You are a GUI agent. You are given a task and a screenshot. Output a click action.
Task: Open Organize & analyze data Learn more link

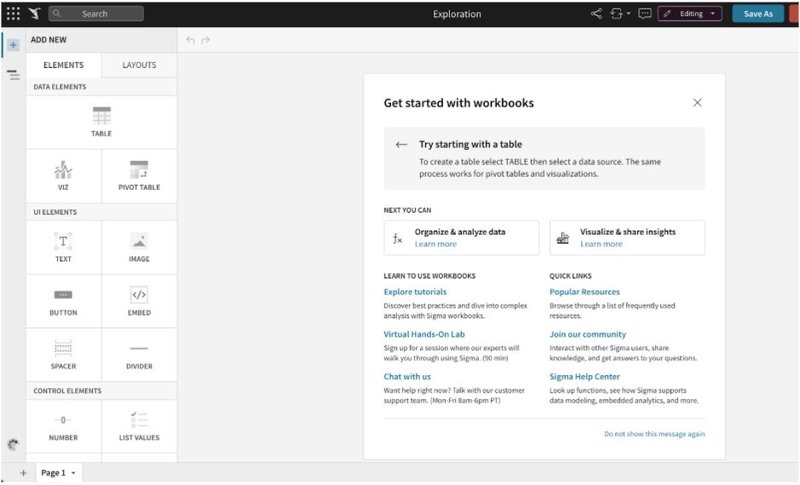[436, 244]
